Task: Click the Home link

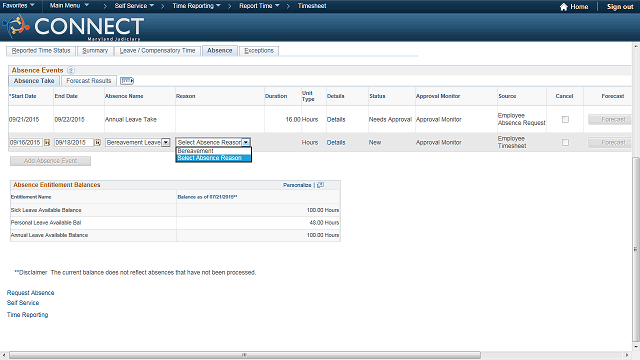Action: click(579, 7)
